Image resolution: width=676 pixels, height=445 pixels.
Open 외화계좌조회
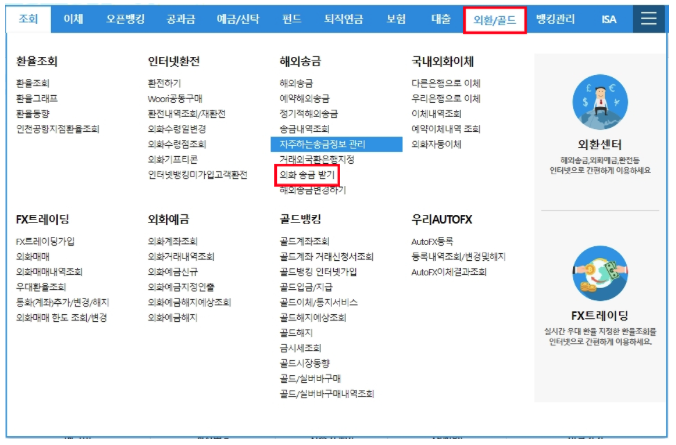(172, 241)
